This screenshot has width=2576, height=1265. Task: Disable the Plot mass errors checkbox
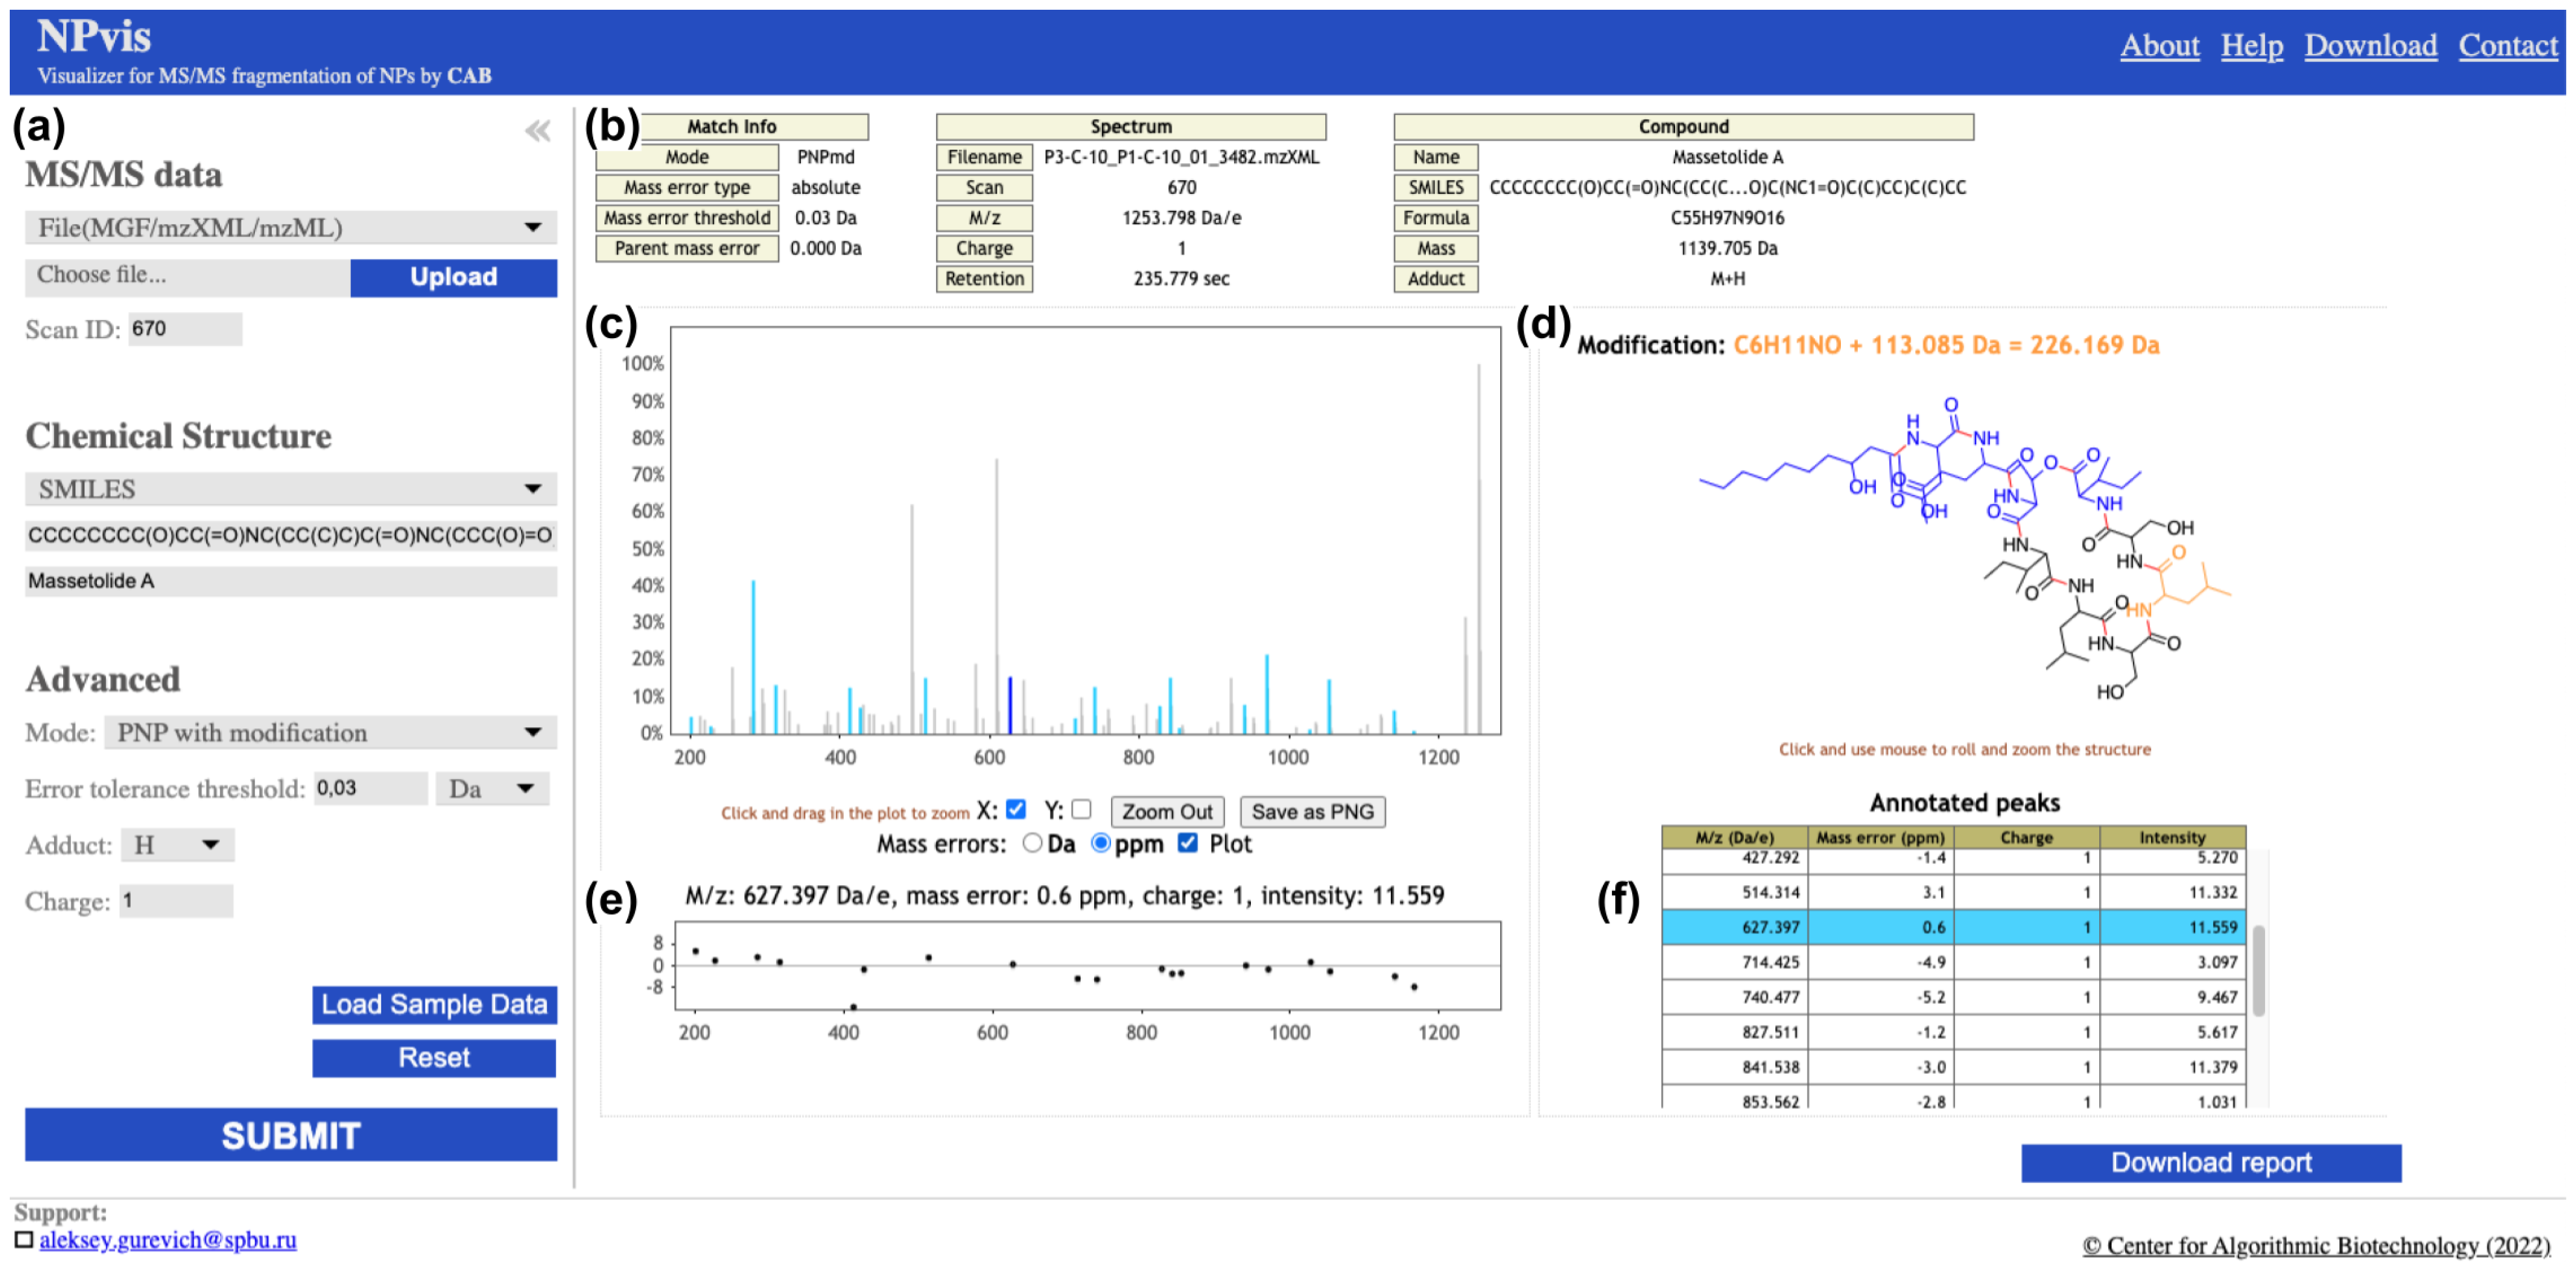[1187, 844]
